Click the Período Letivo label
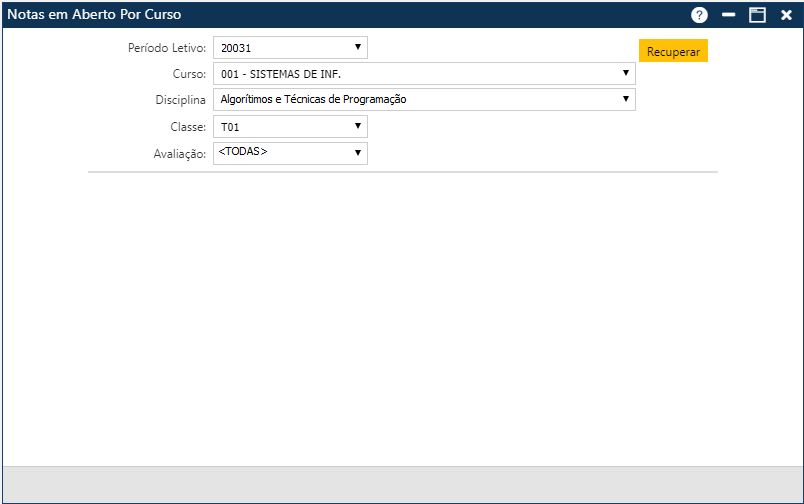 [x=167, y=48]
